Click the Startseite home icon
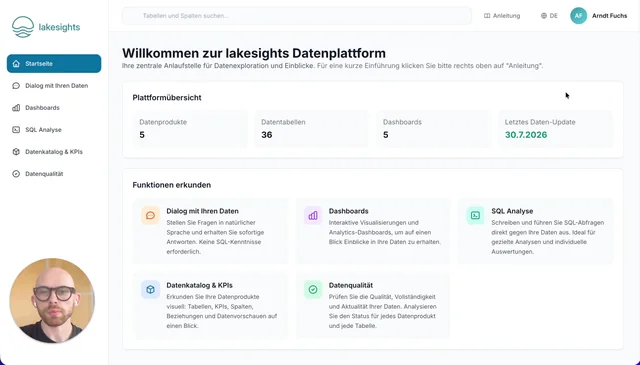Viewport: 640px width, 365px height. [x=16, y=64]
